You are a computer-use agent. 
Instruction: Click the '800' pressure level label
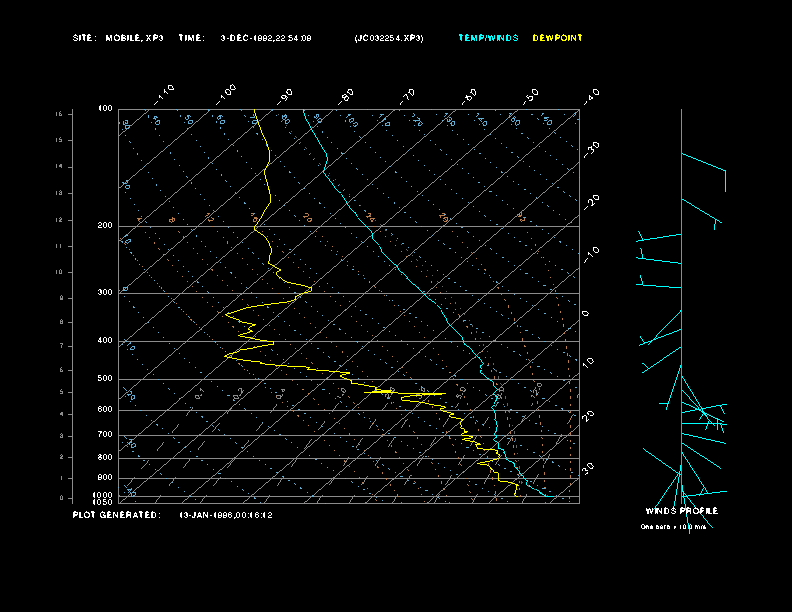tap(105, 457)
